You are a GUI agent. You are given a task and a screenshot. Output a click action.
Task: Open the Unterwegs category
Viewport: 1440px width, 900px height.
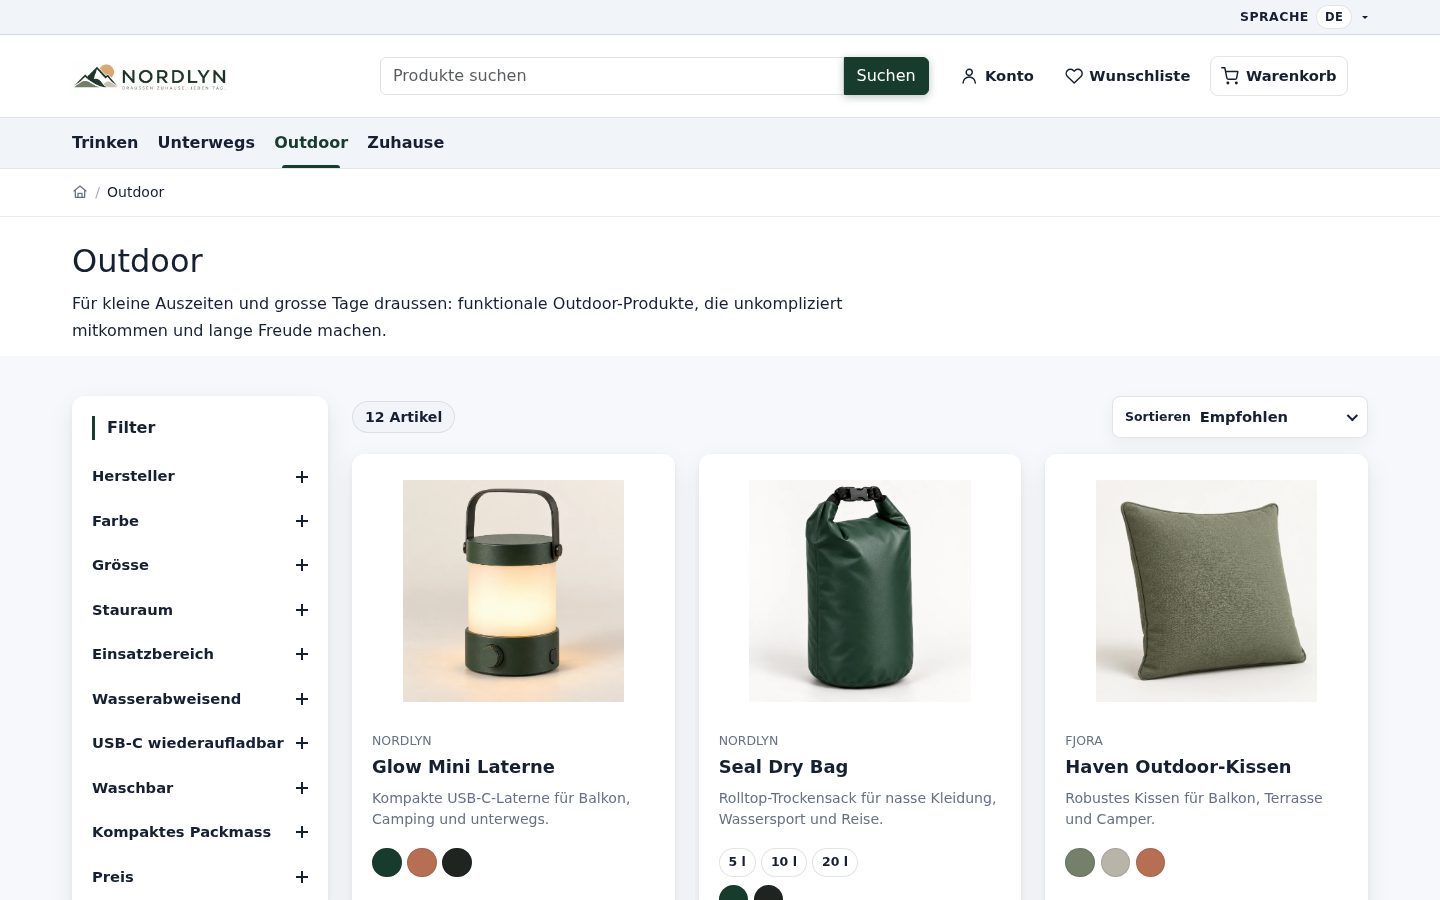point(206,142)
